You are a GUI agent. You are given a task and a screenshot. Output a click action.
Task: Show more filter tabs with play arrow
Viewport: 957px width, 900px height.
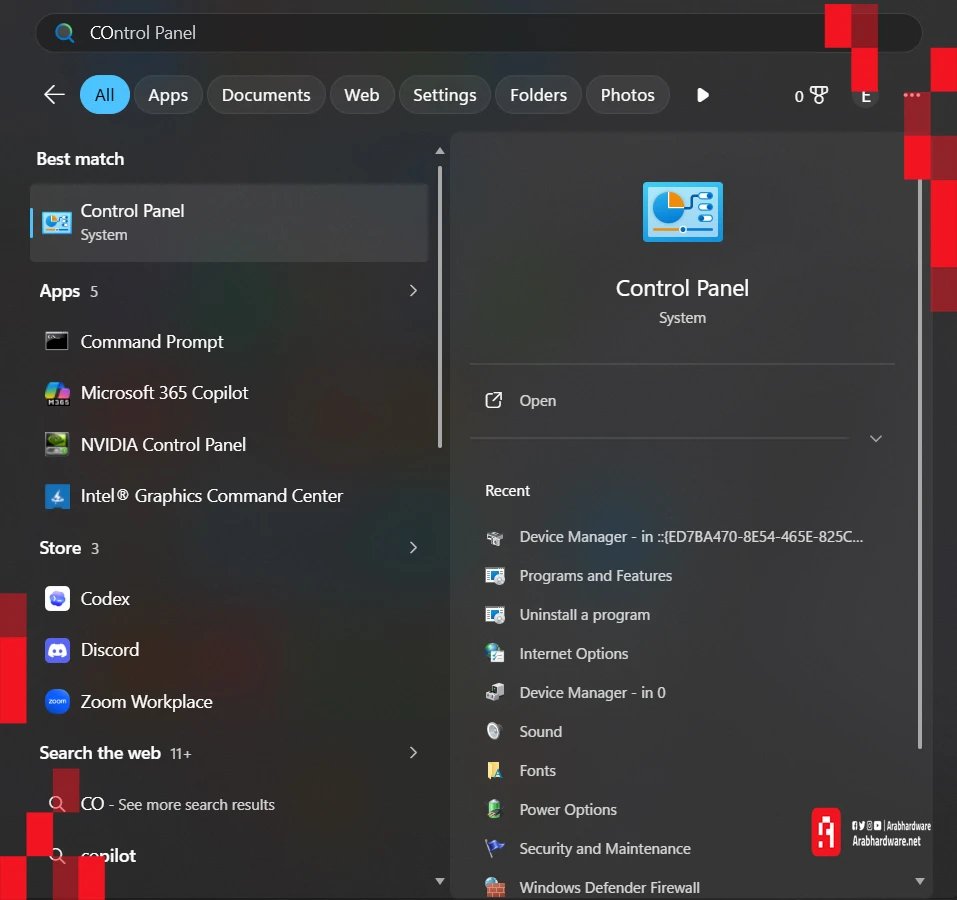coord(702,95)
